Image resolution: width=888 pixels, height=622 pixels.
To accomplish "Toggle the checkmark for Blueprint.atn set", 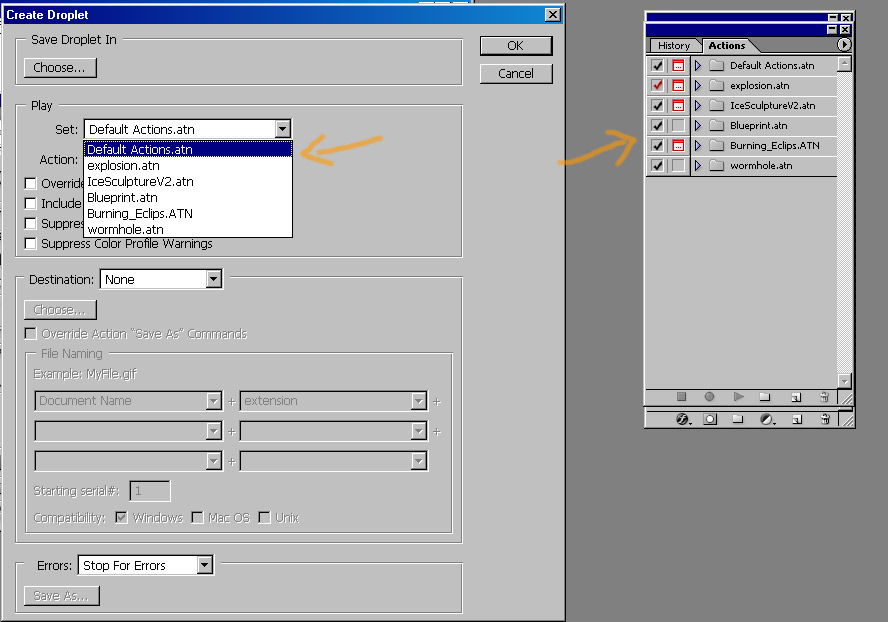I will (x=657, y=126).
